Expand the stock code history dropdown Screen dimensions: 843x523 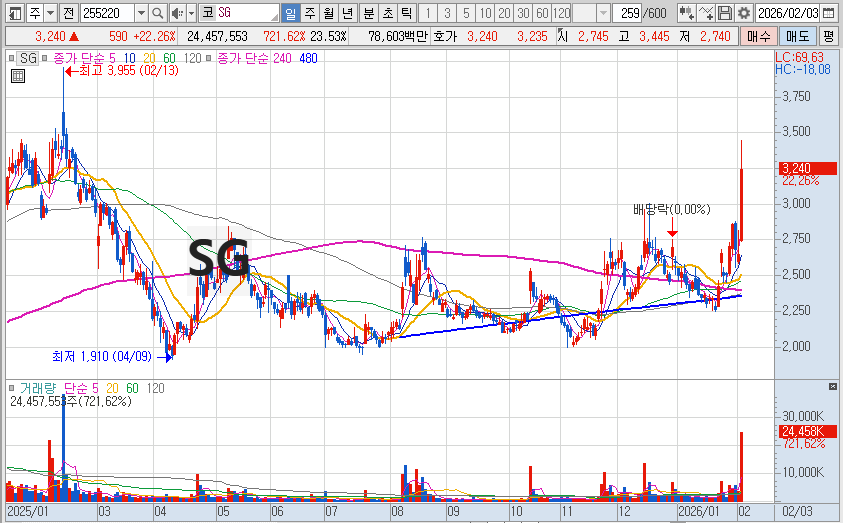pos(141,13)
